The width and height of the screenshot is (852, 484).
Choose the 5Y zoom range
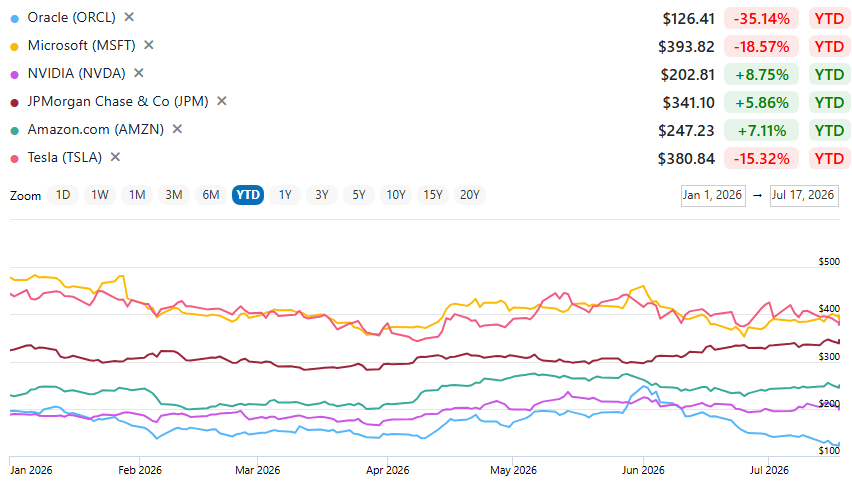click(x=359, y=195)
